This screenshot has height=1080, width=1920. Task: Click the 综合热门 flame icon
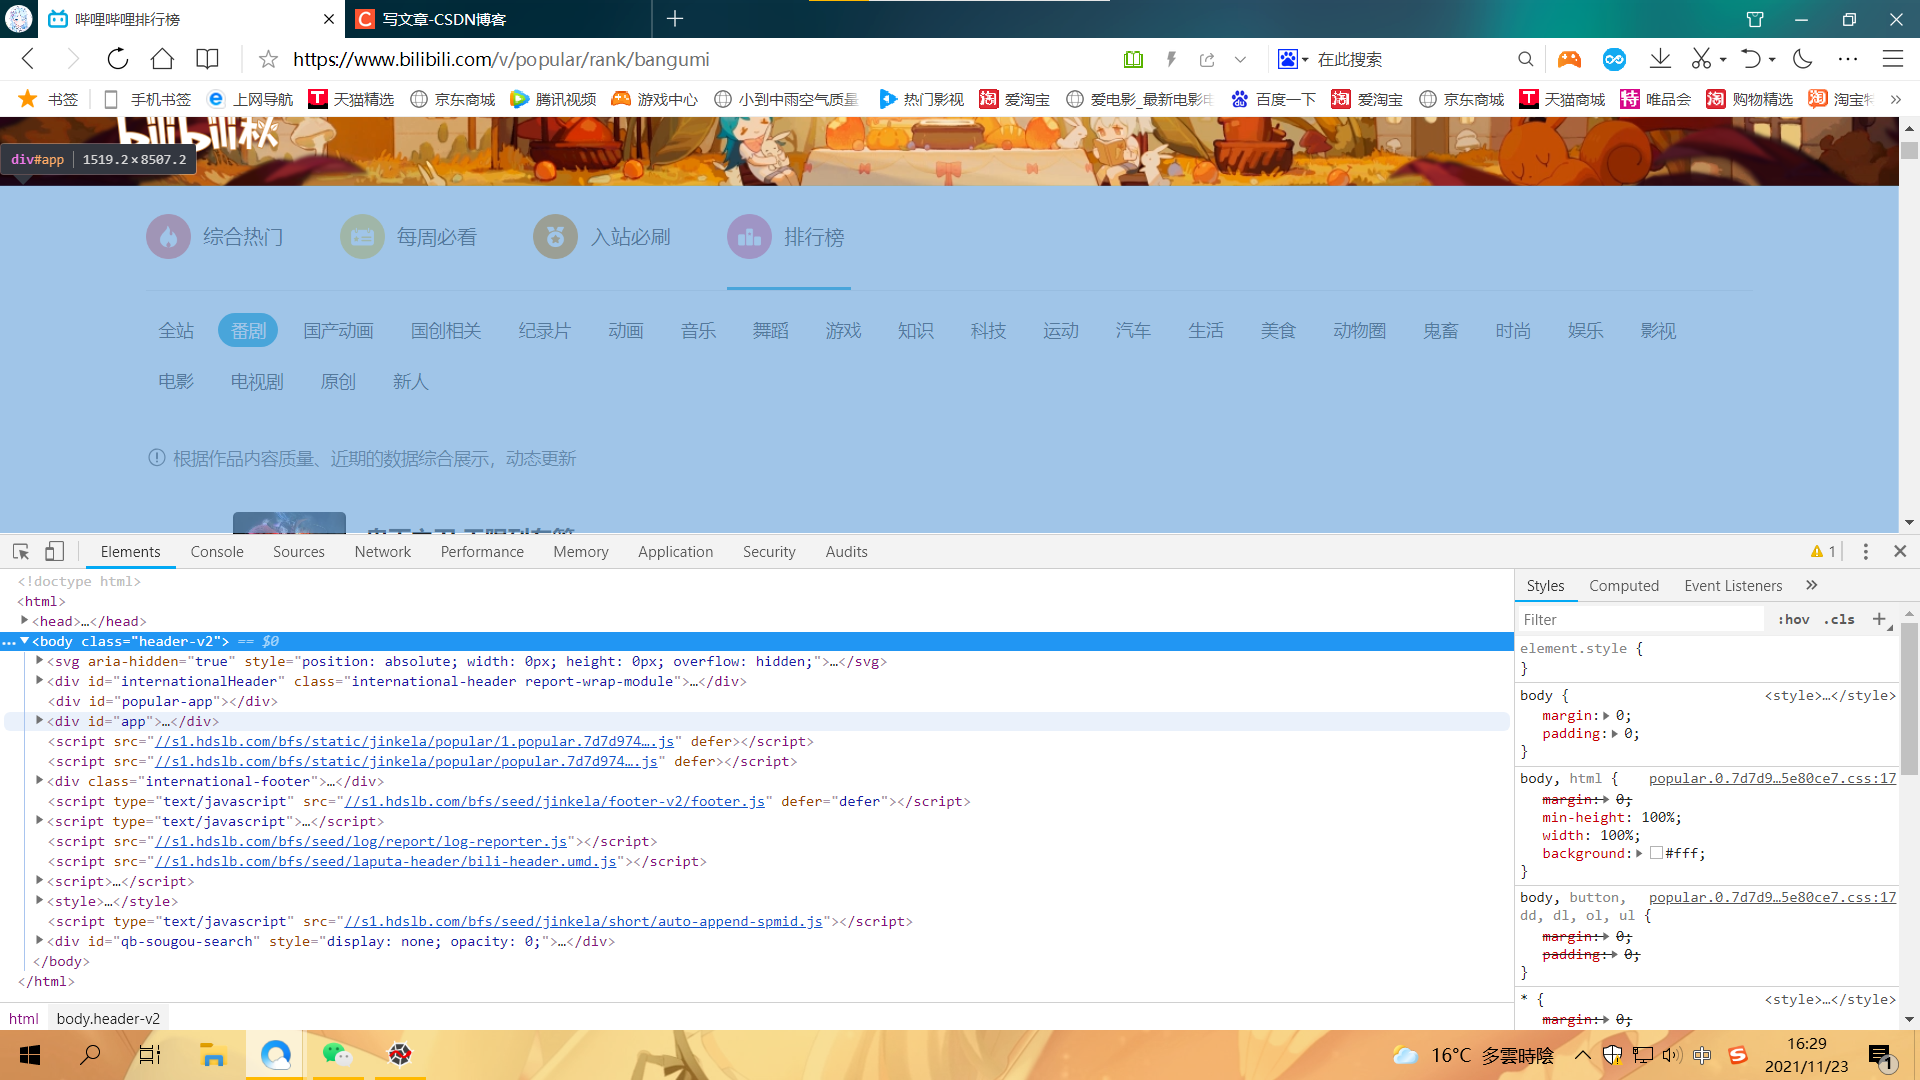click(x=168, y=237)
